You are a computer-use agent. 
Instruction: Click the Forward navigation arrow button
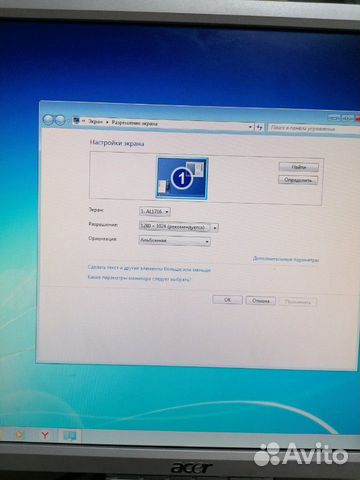tap(60, 120)
